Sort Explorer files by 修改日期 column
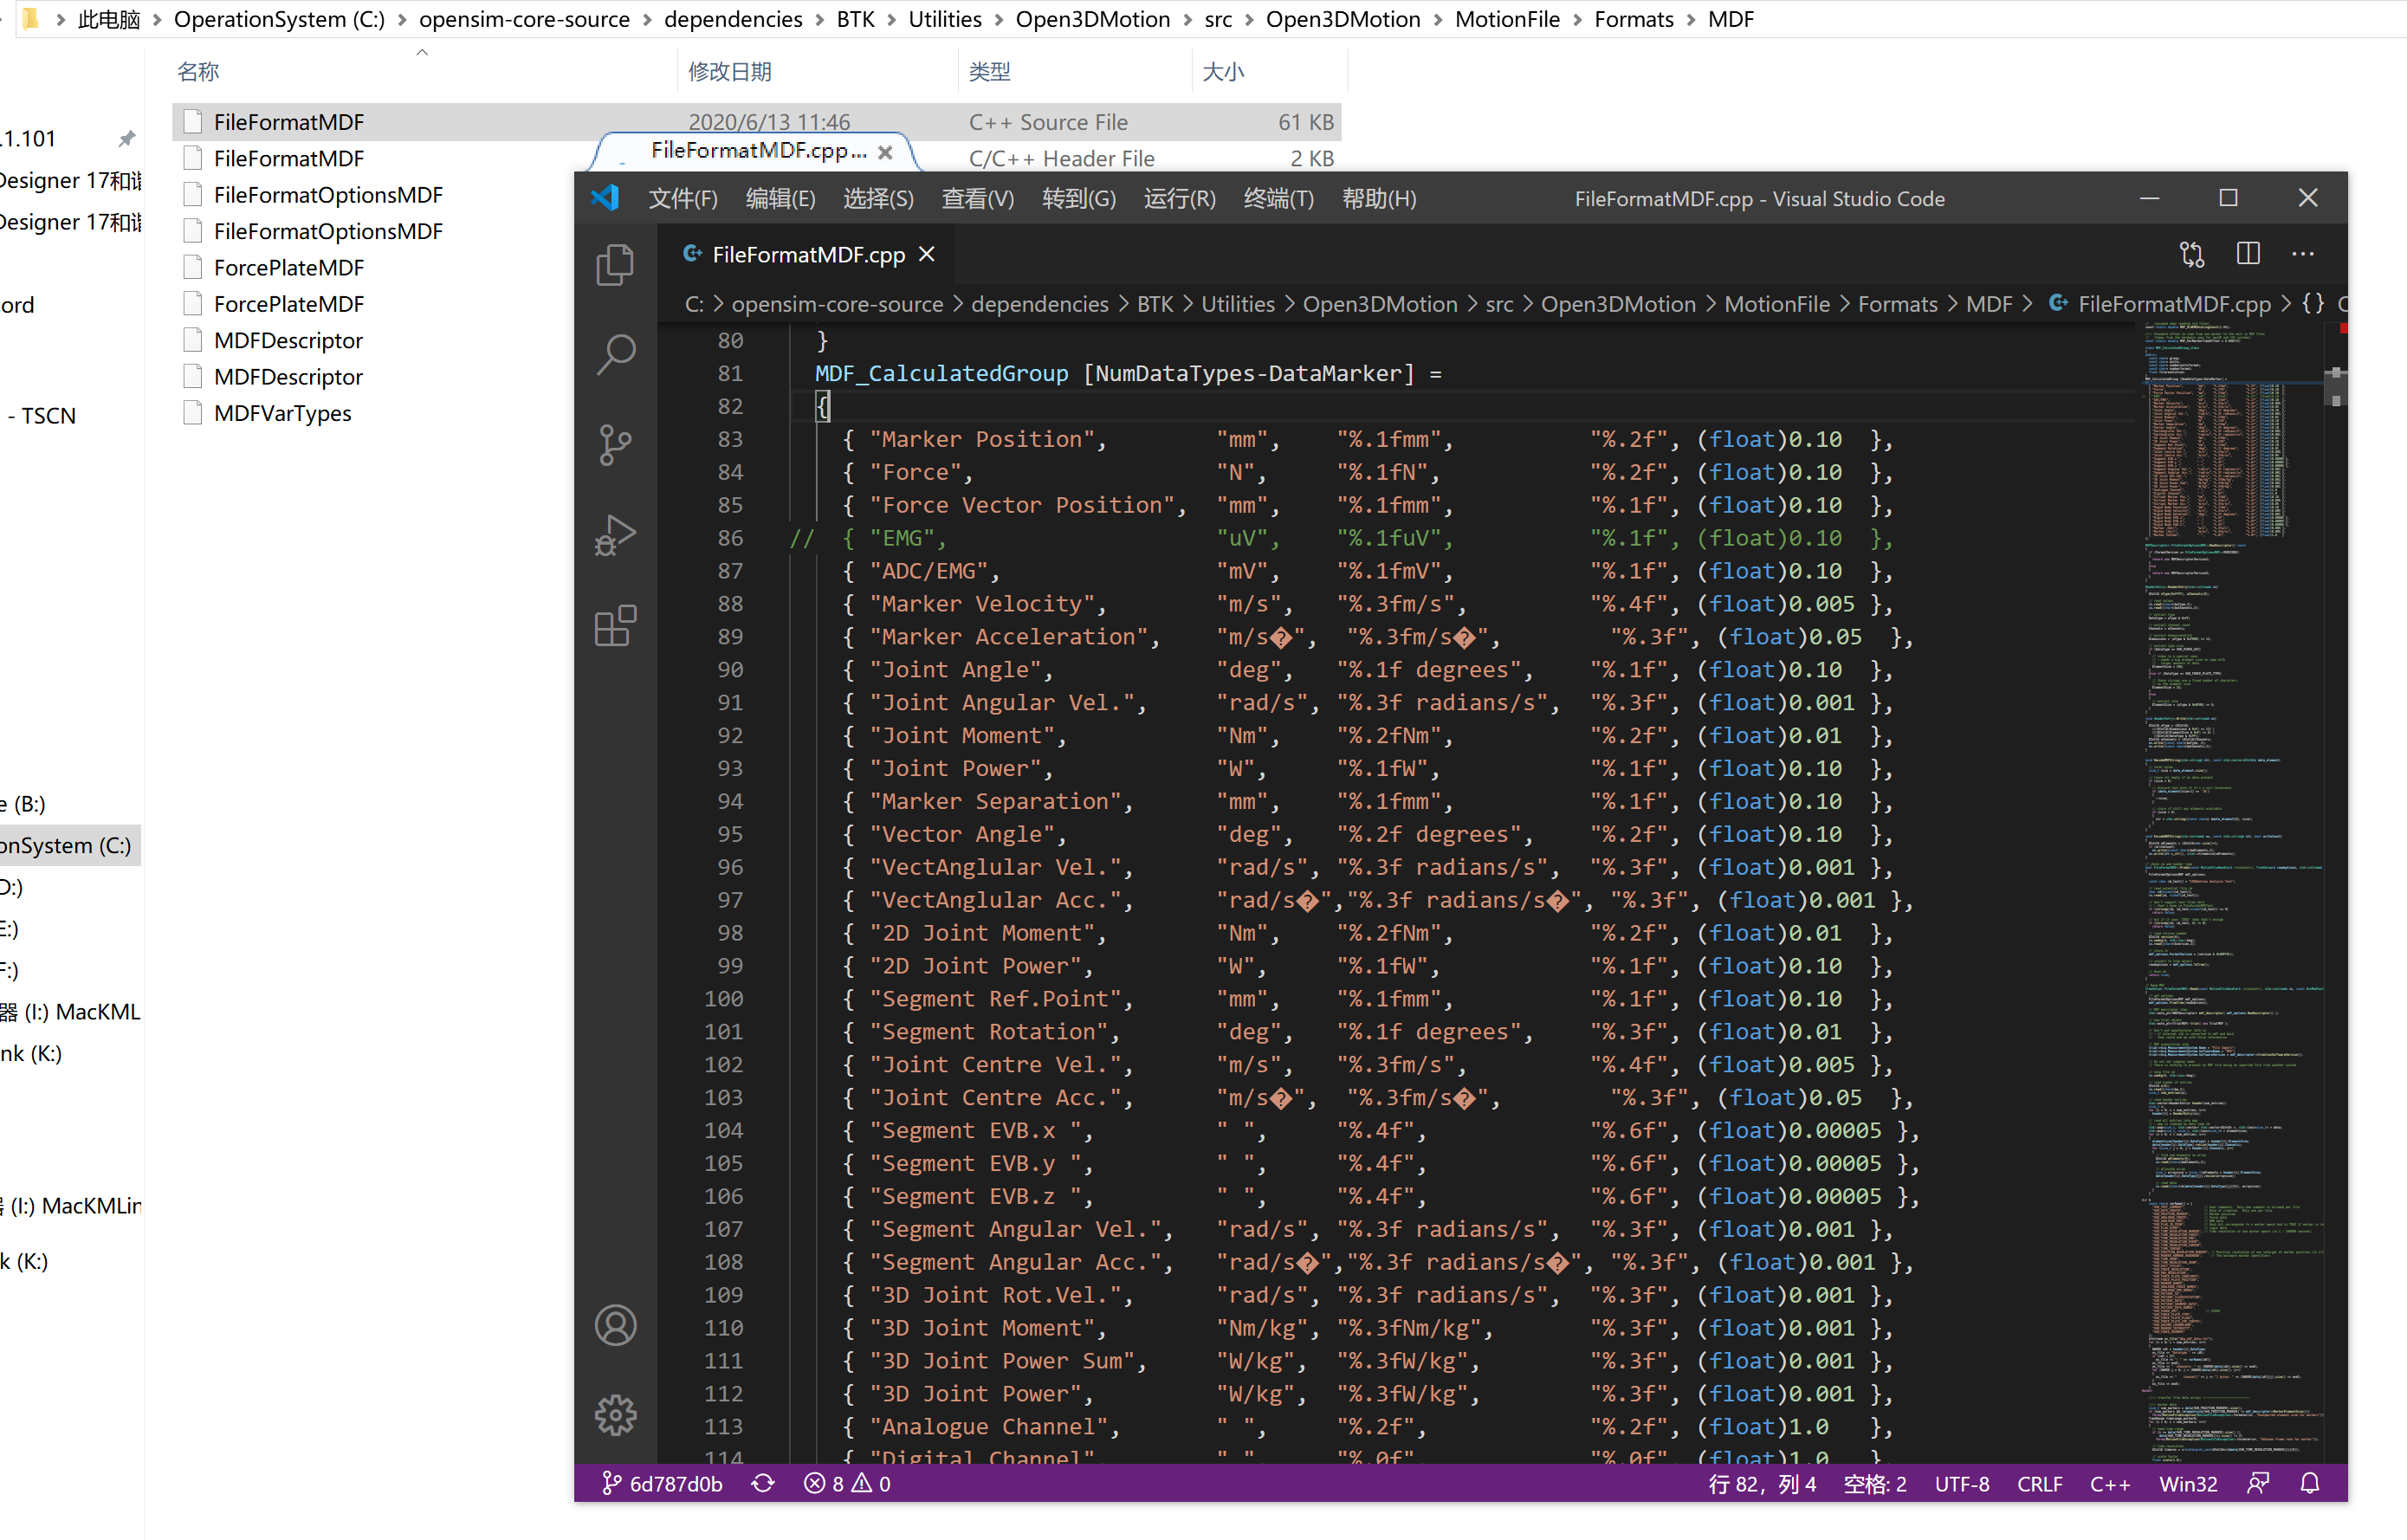This screenshot has width=2407, height=1540. pos(818,71)
